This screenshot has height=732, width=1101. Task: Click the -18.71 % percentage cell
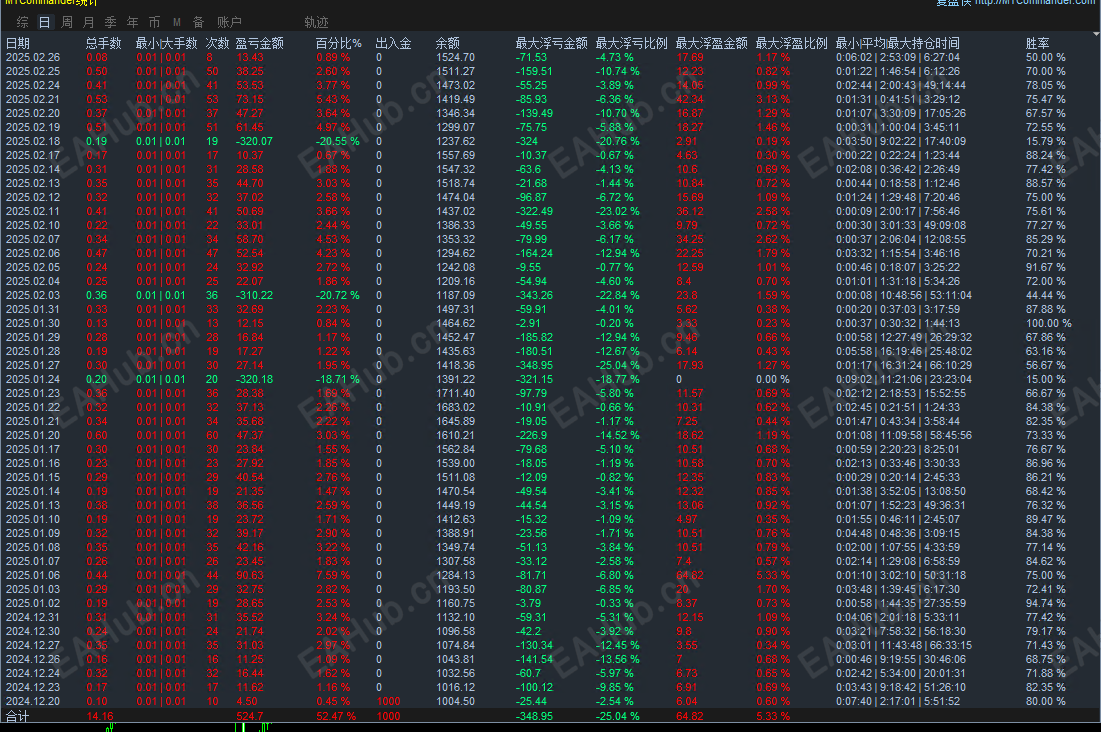338,379
